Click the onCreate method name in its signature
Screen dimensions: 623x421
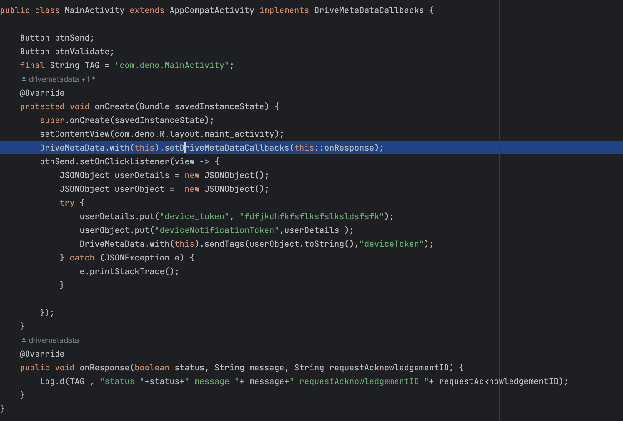click(114, 106)
